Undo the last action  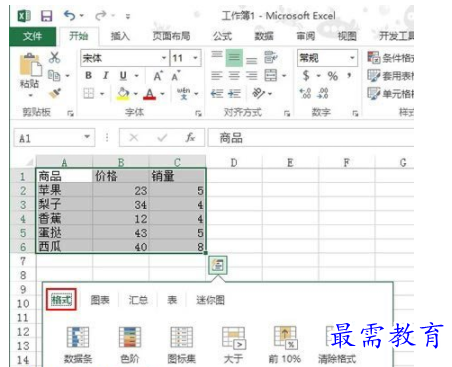pos(69,15)
